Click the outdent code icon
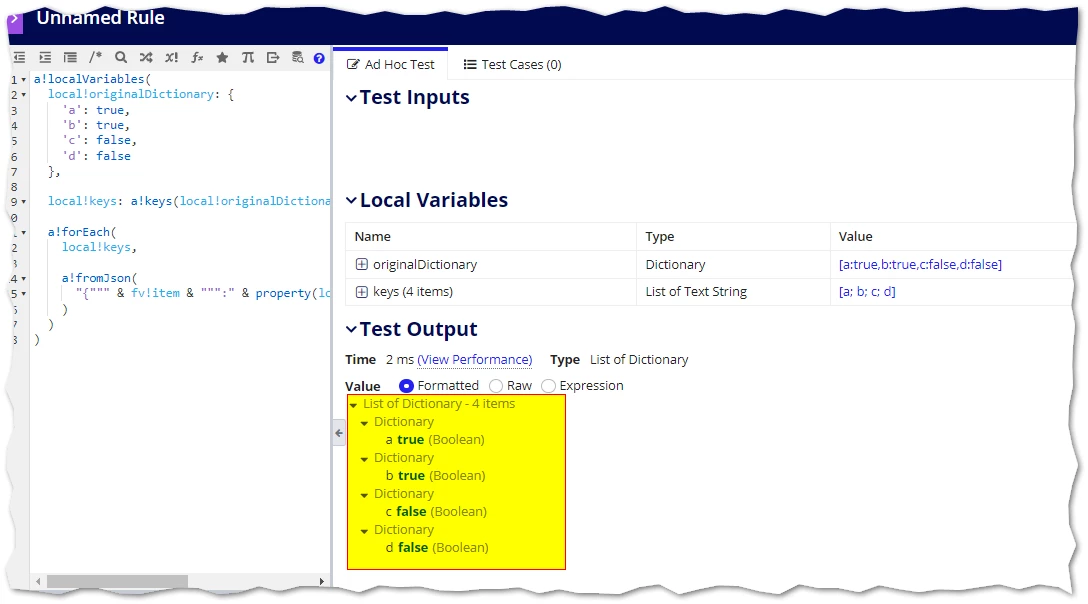 pos(19,58)
